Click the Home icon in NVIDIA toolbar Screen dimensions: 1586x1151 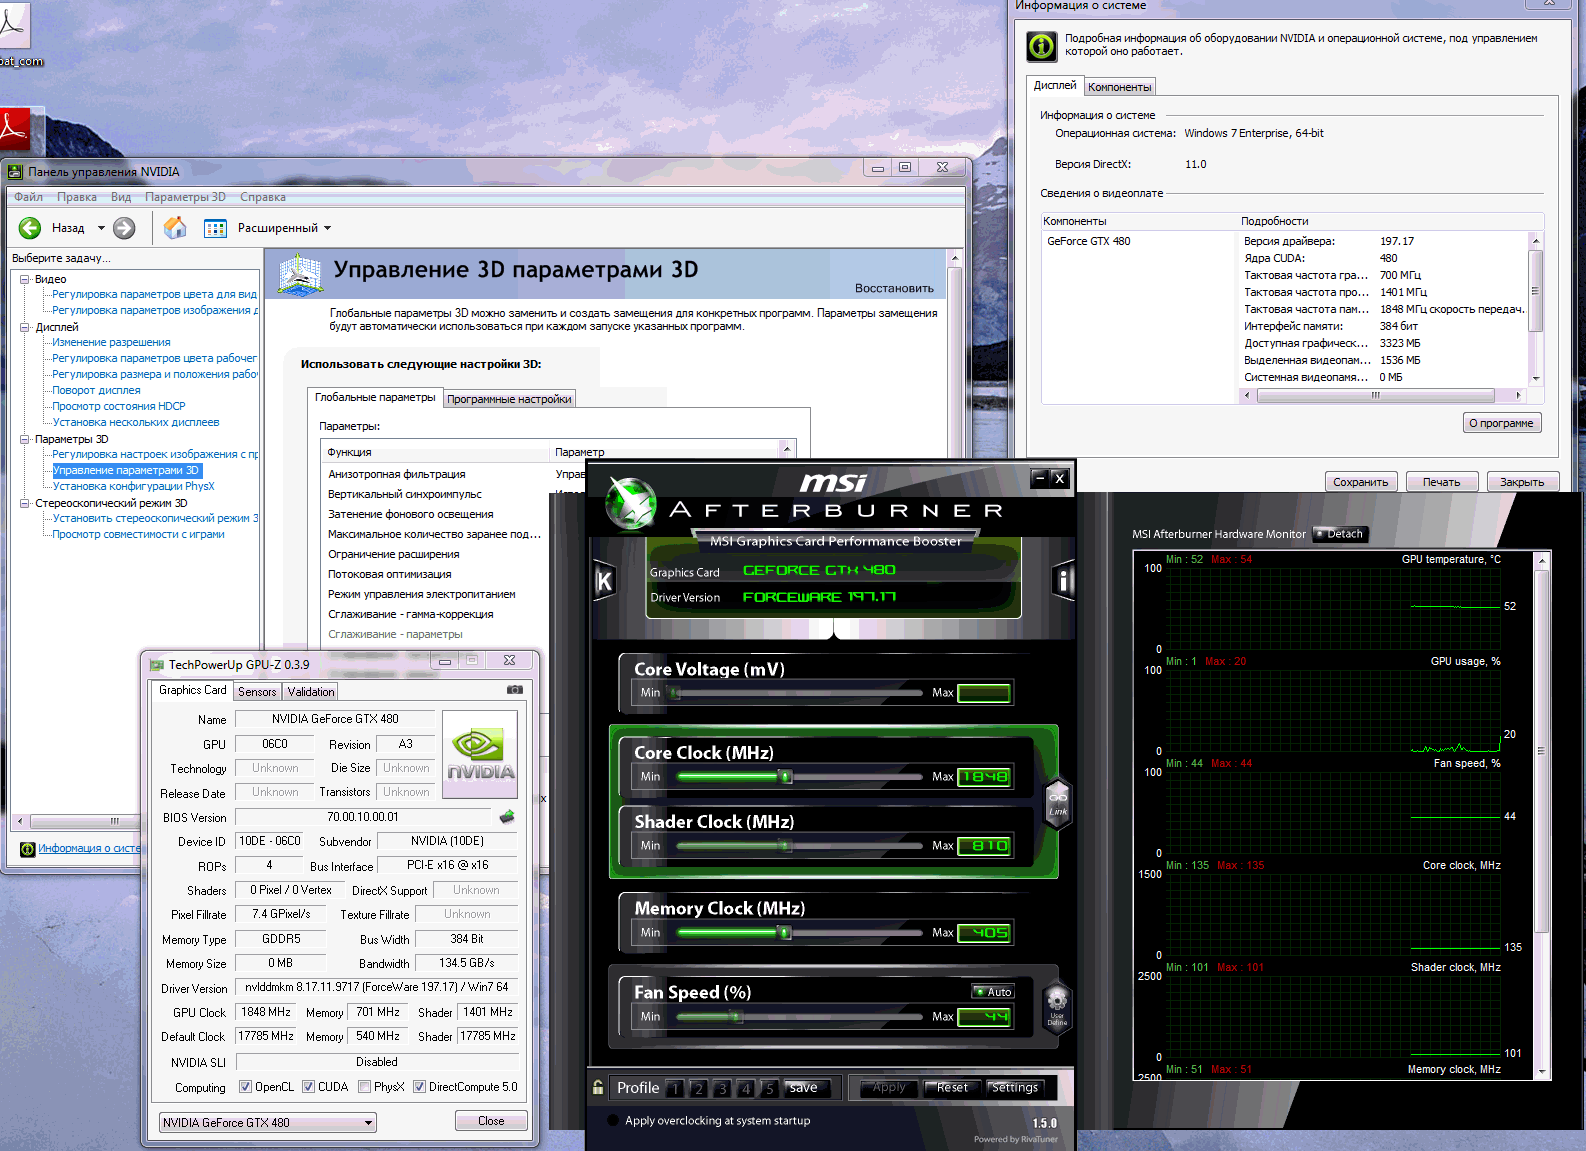(x=175, y=228)
